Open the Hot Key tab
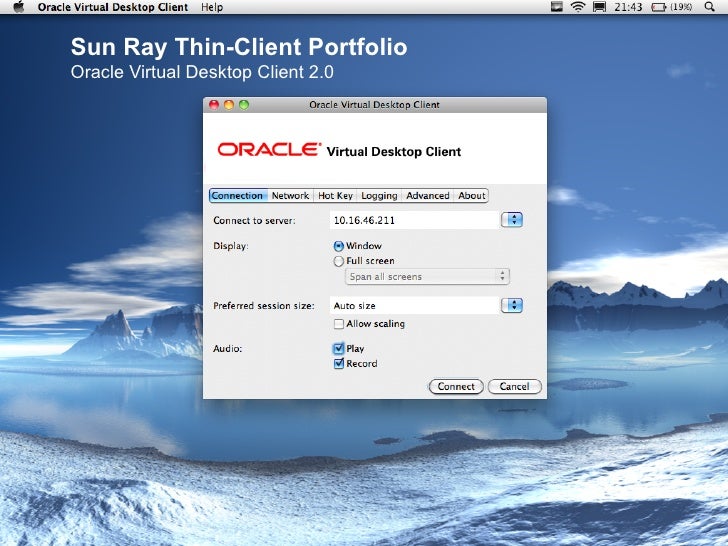This screenshot has width=728, height=546. pyautogui.click(x=335, y=195)
